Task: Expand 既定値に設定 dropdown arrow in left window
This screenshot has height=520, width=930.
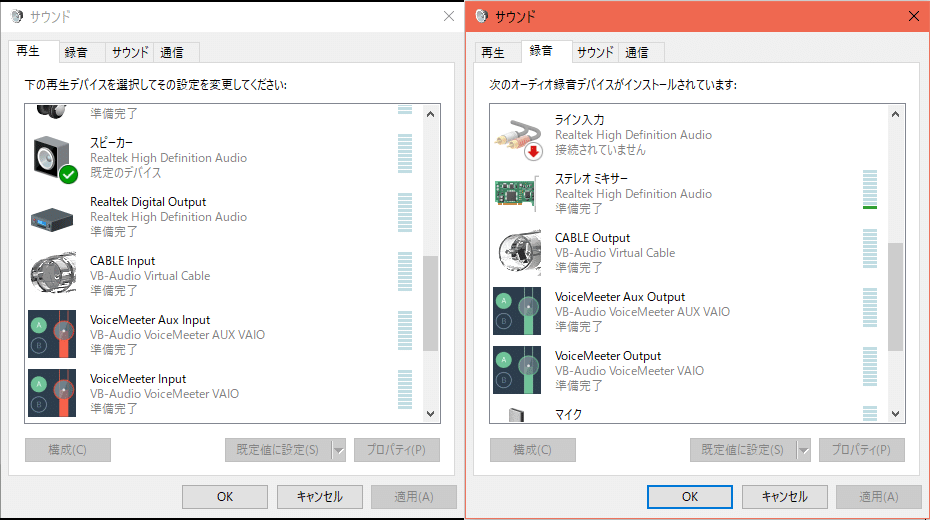Action: tap(339, 450)
